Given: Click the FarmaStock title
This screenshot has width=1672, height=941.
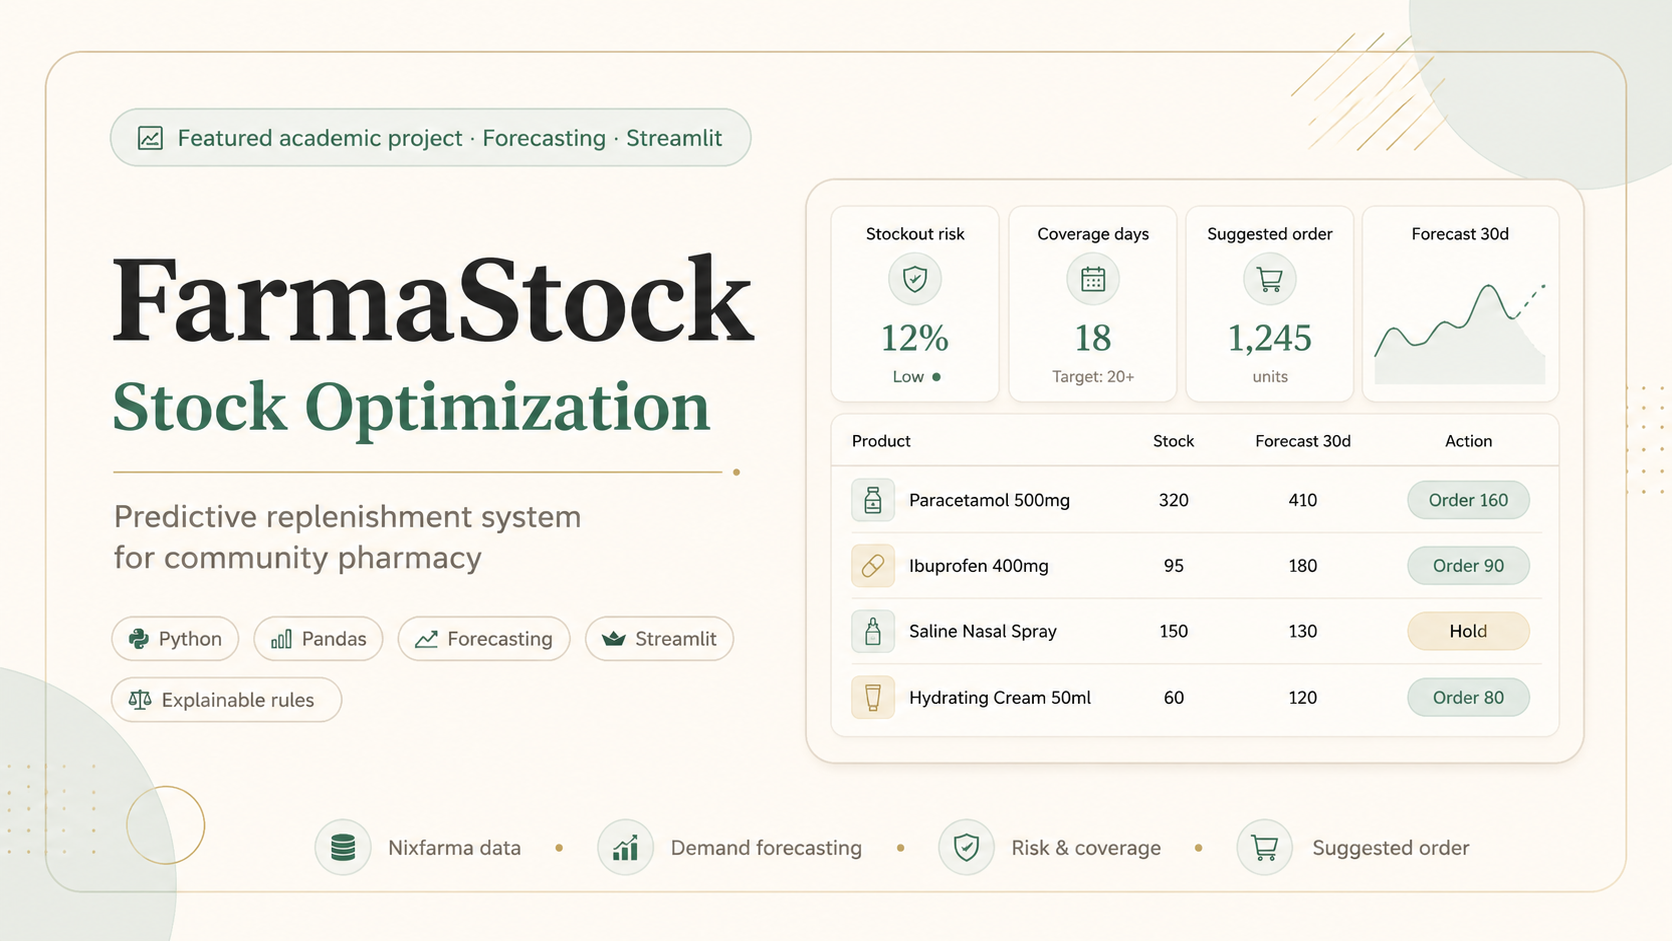Looking at the screenshot, I should click(432, 299).
